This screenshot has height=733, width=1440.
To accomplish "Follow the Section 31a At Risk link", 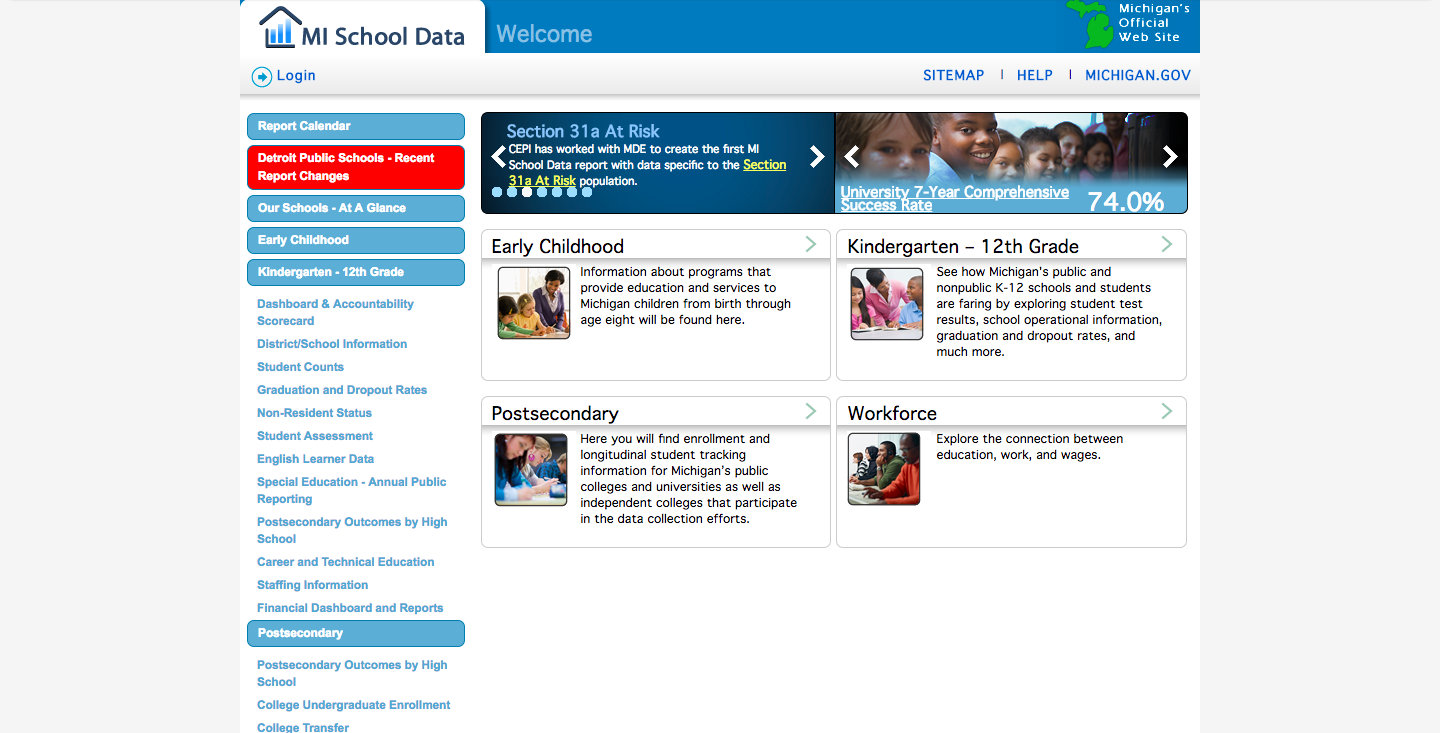I will click(x=648, y=173).
